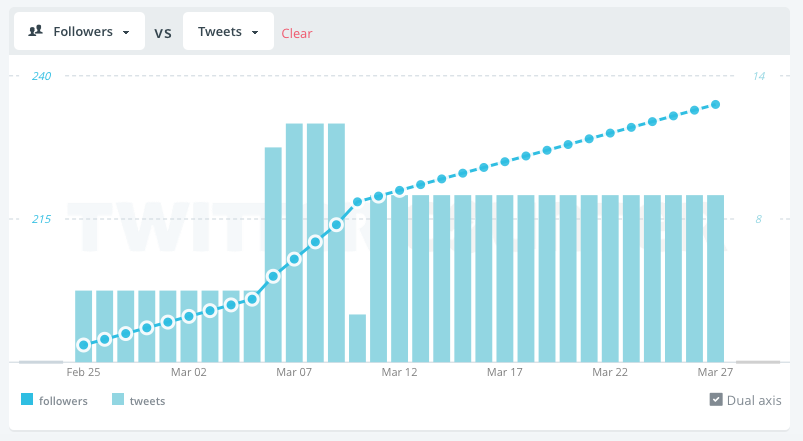Toggle followers series in legend
The width and height of the screenshot is (803, 441).
point(63,401)
